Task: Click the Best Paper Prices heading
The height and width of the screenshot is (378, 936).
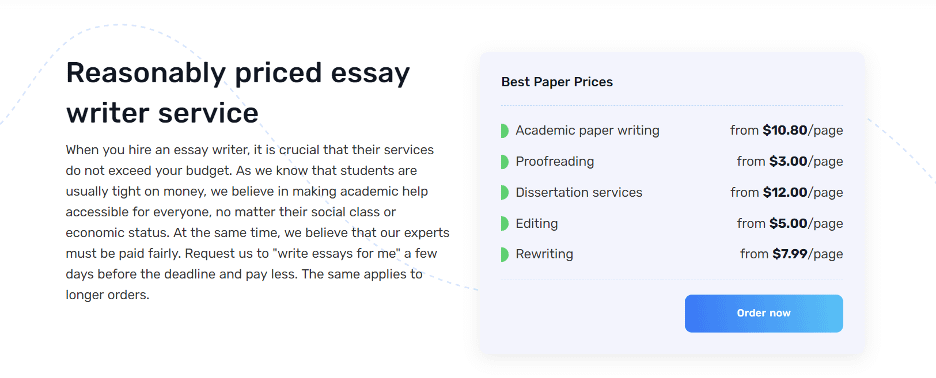Action: pyautogui.click(x=557, y=82)
